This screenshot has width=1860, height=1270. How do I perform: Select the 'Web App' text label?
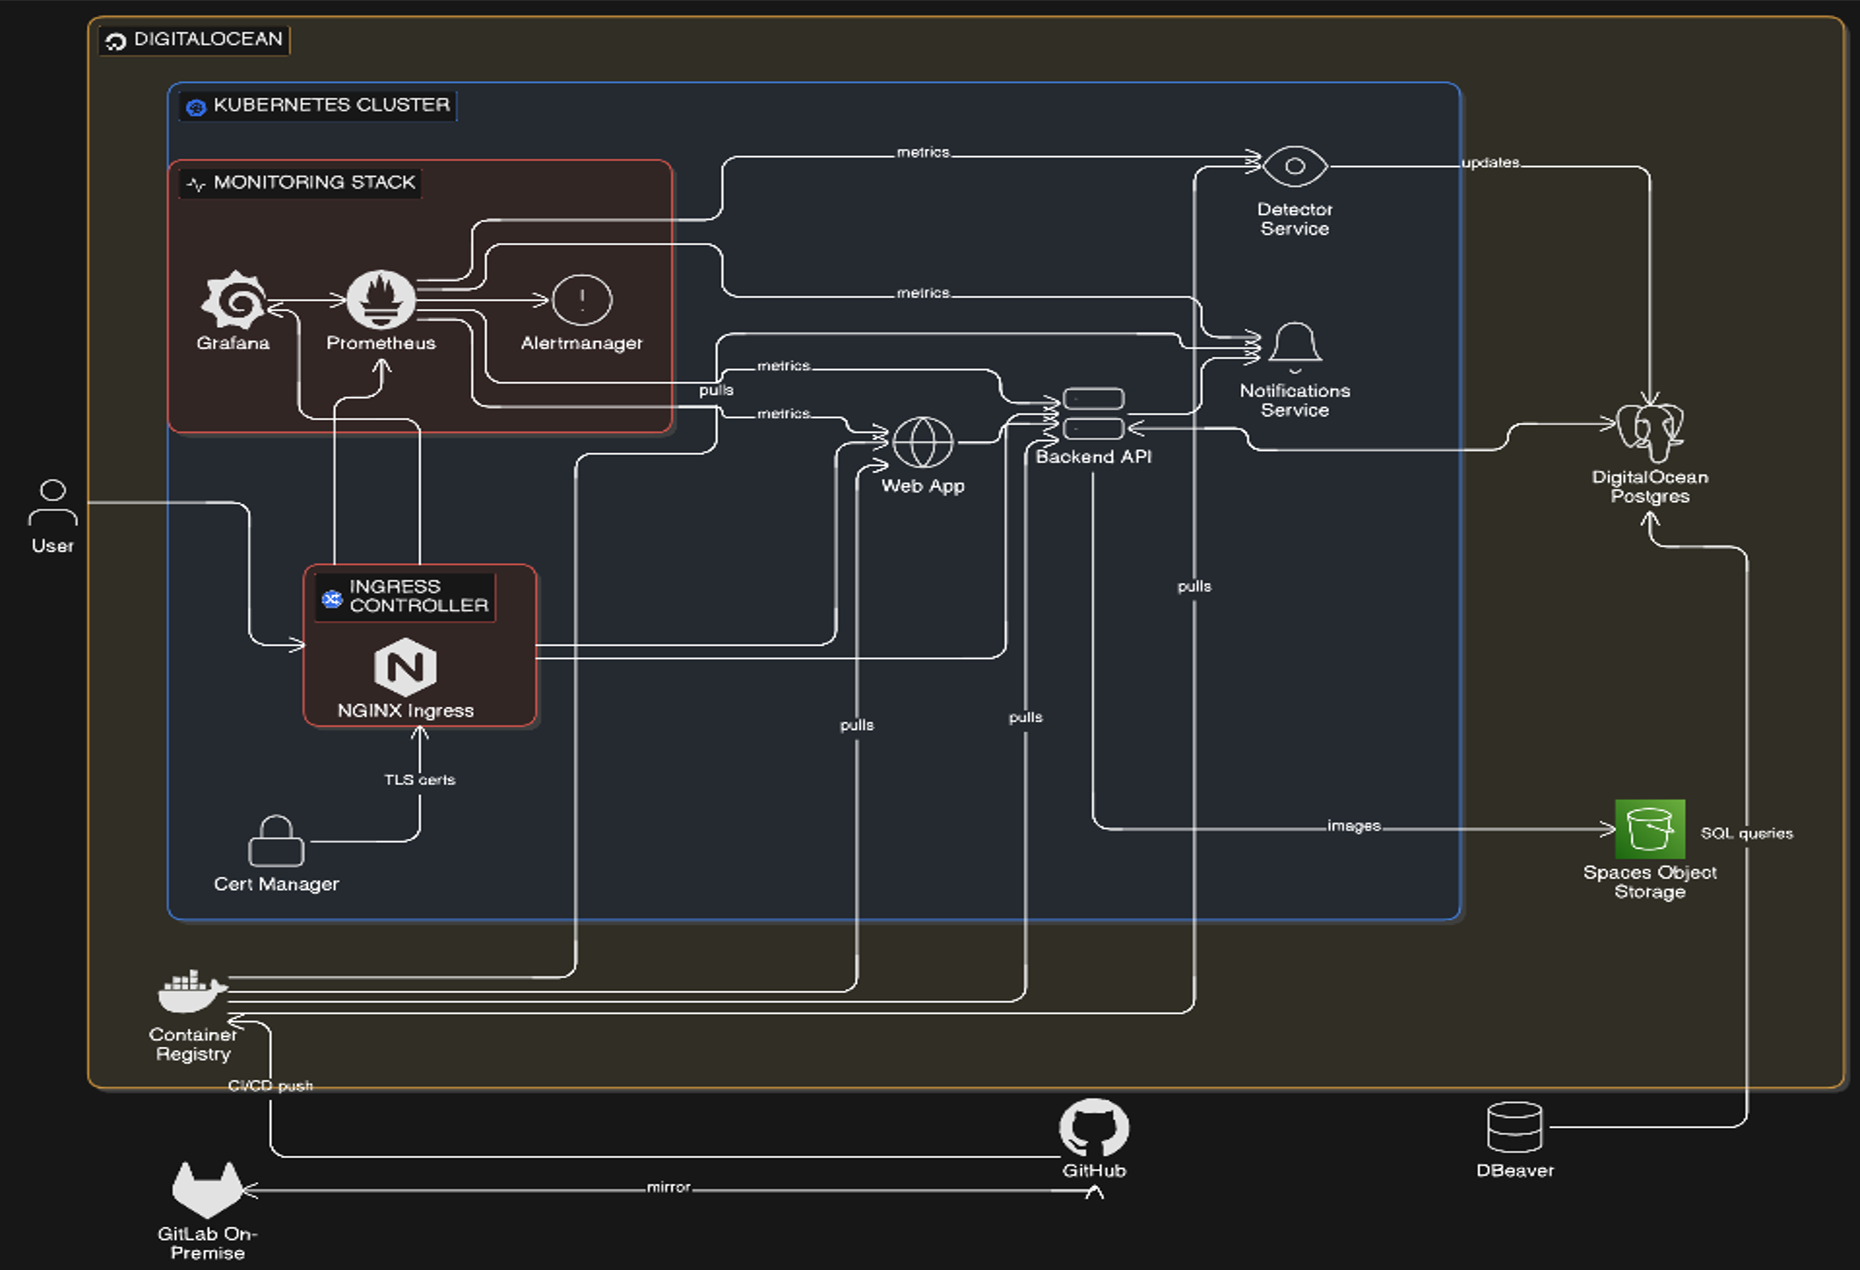coord(923,486)
